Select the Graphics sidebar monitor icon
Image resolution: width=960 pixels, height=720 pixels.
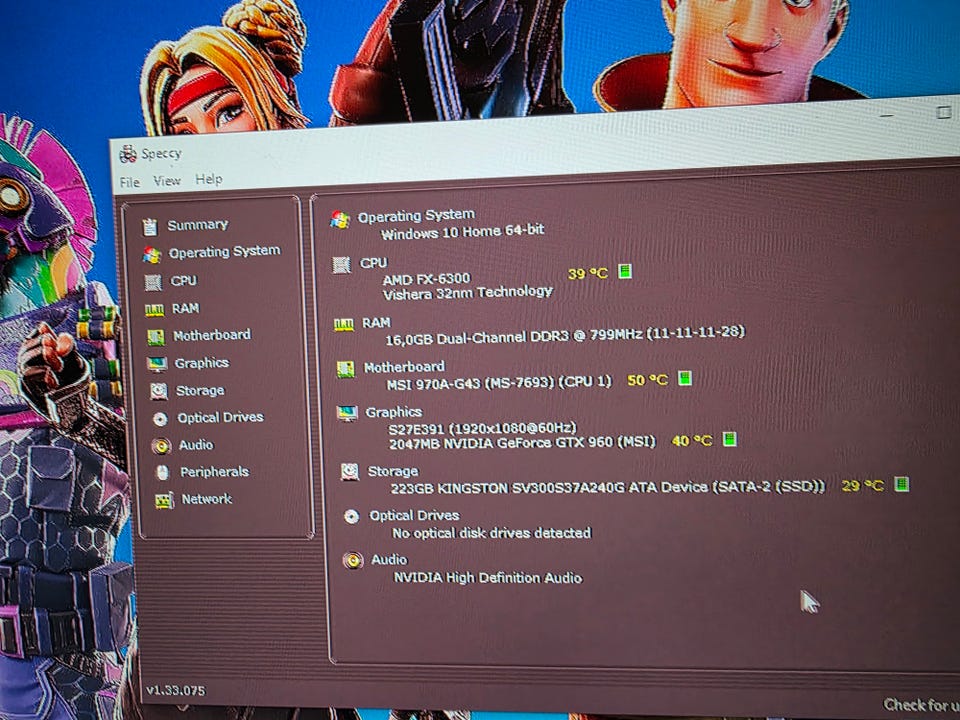[157, 364]
